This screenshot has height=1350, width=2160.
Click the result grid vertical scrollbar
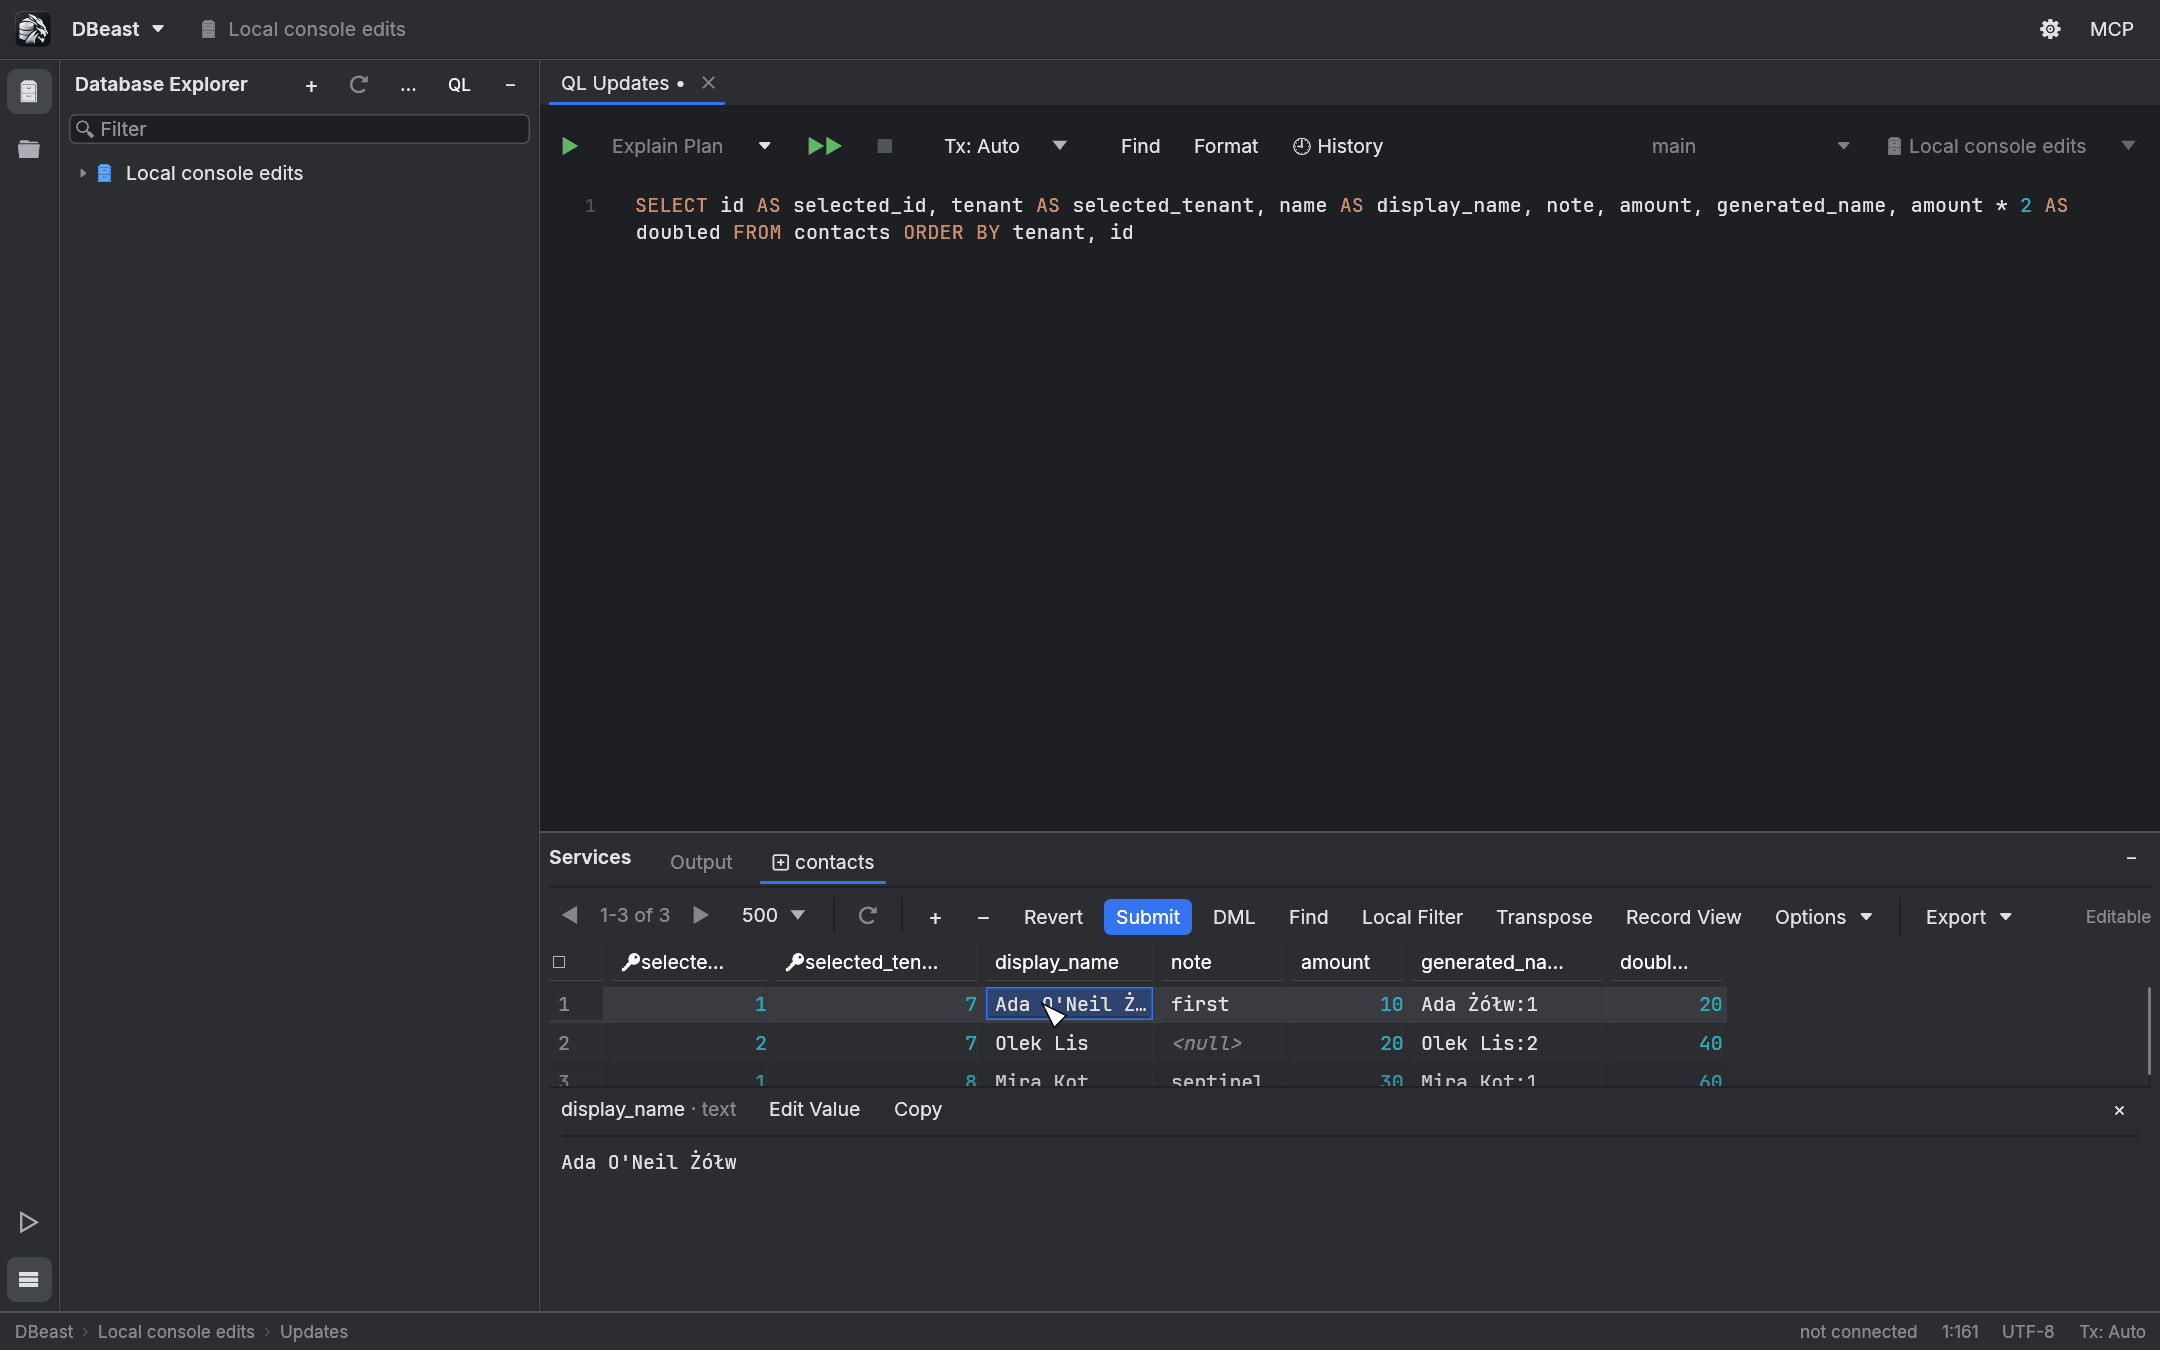2149,1031
